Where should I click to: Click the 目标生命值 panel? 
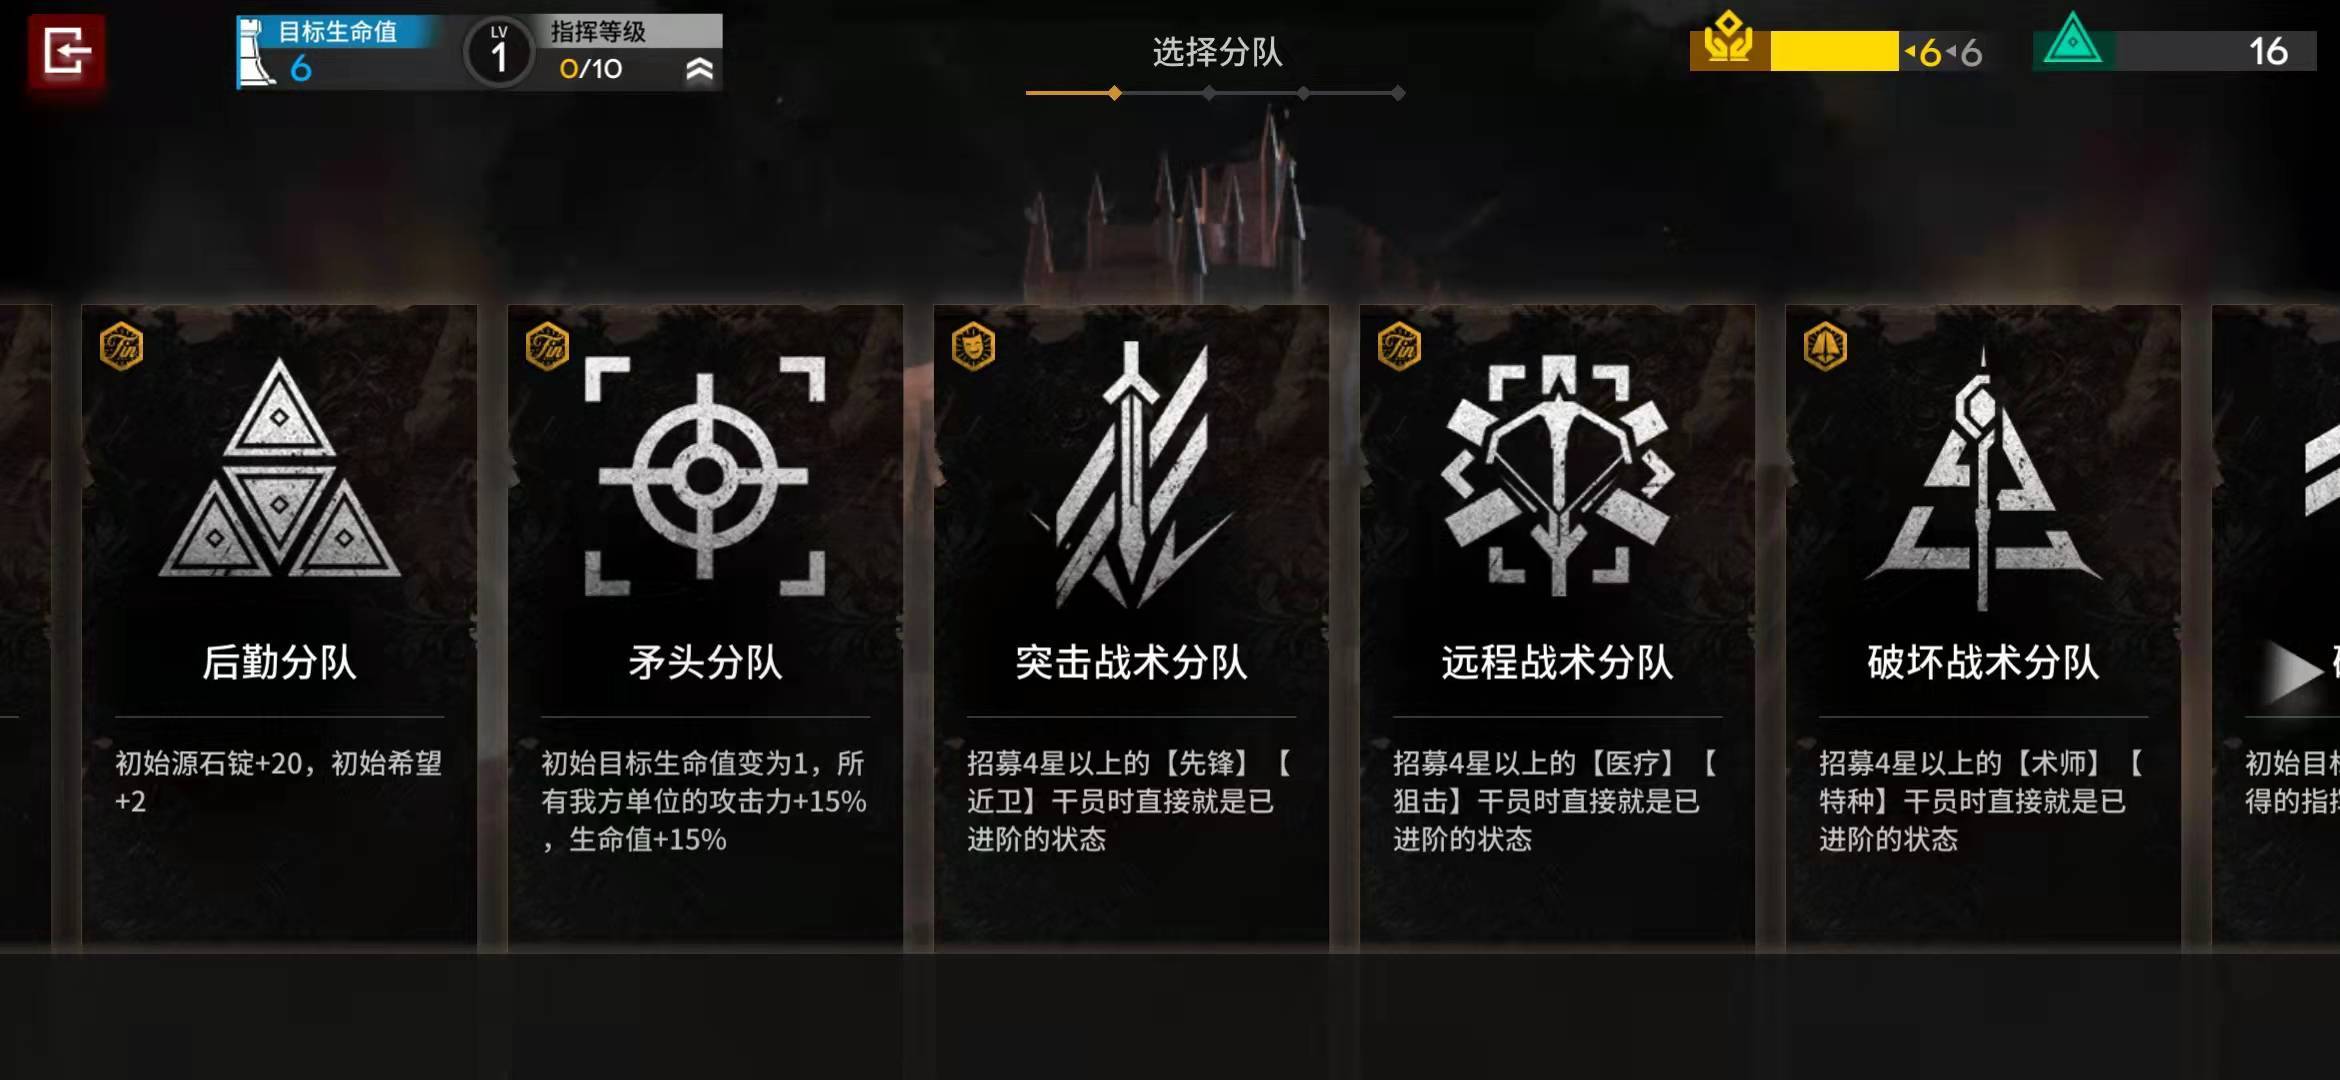(x=340, y=52)
